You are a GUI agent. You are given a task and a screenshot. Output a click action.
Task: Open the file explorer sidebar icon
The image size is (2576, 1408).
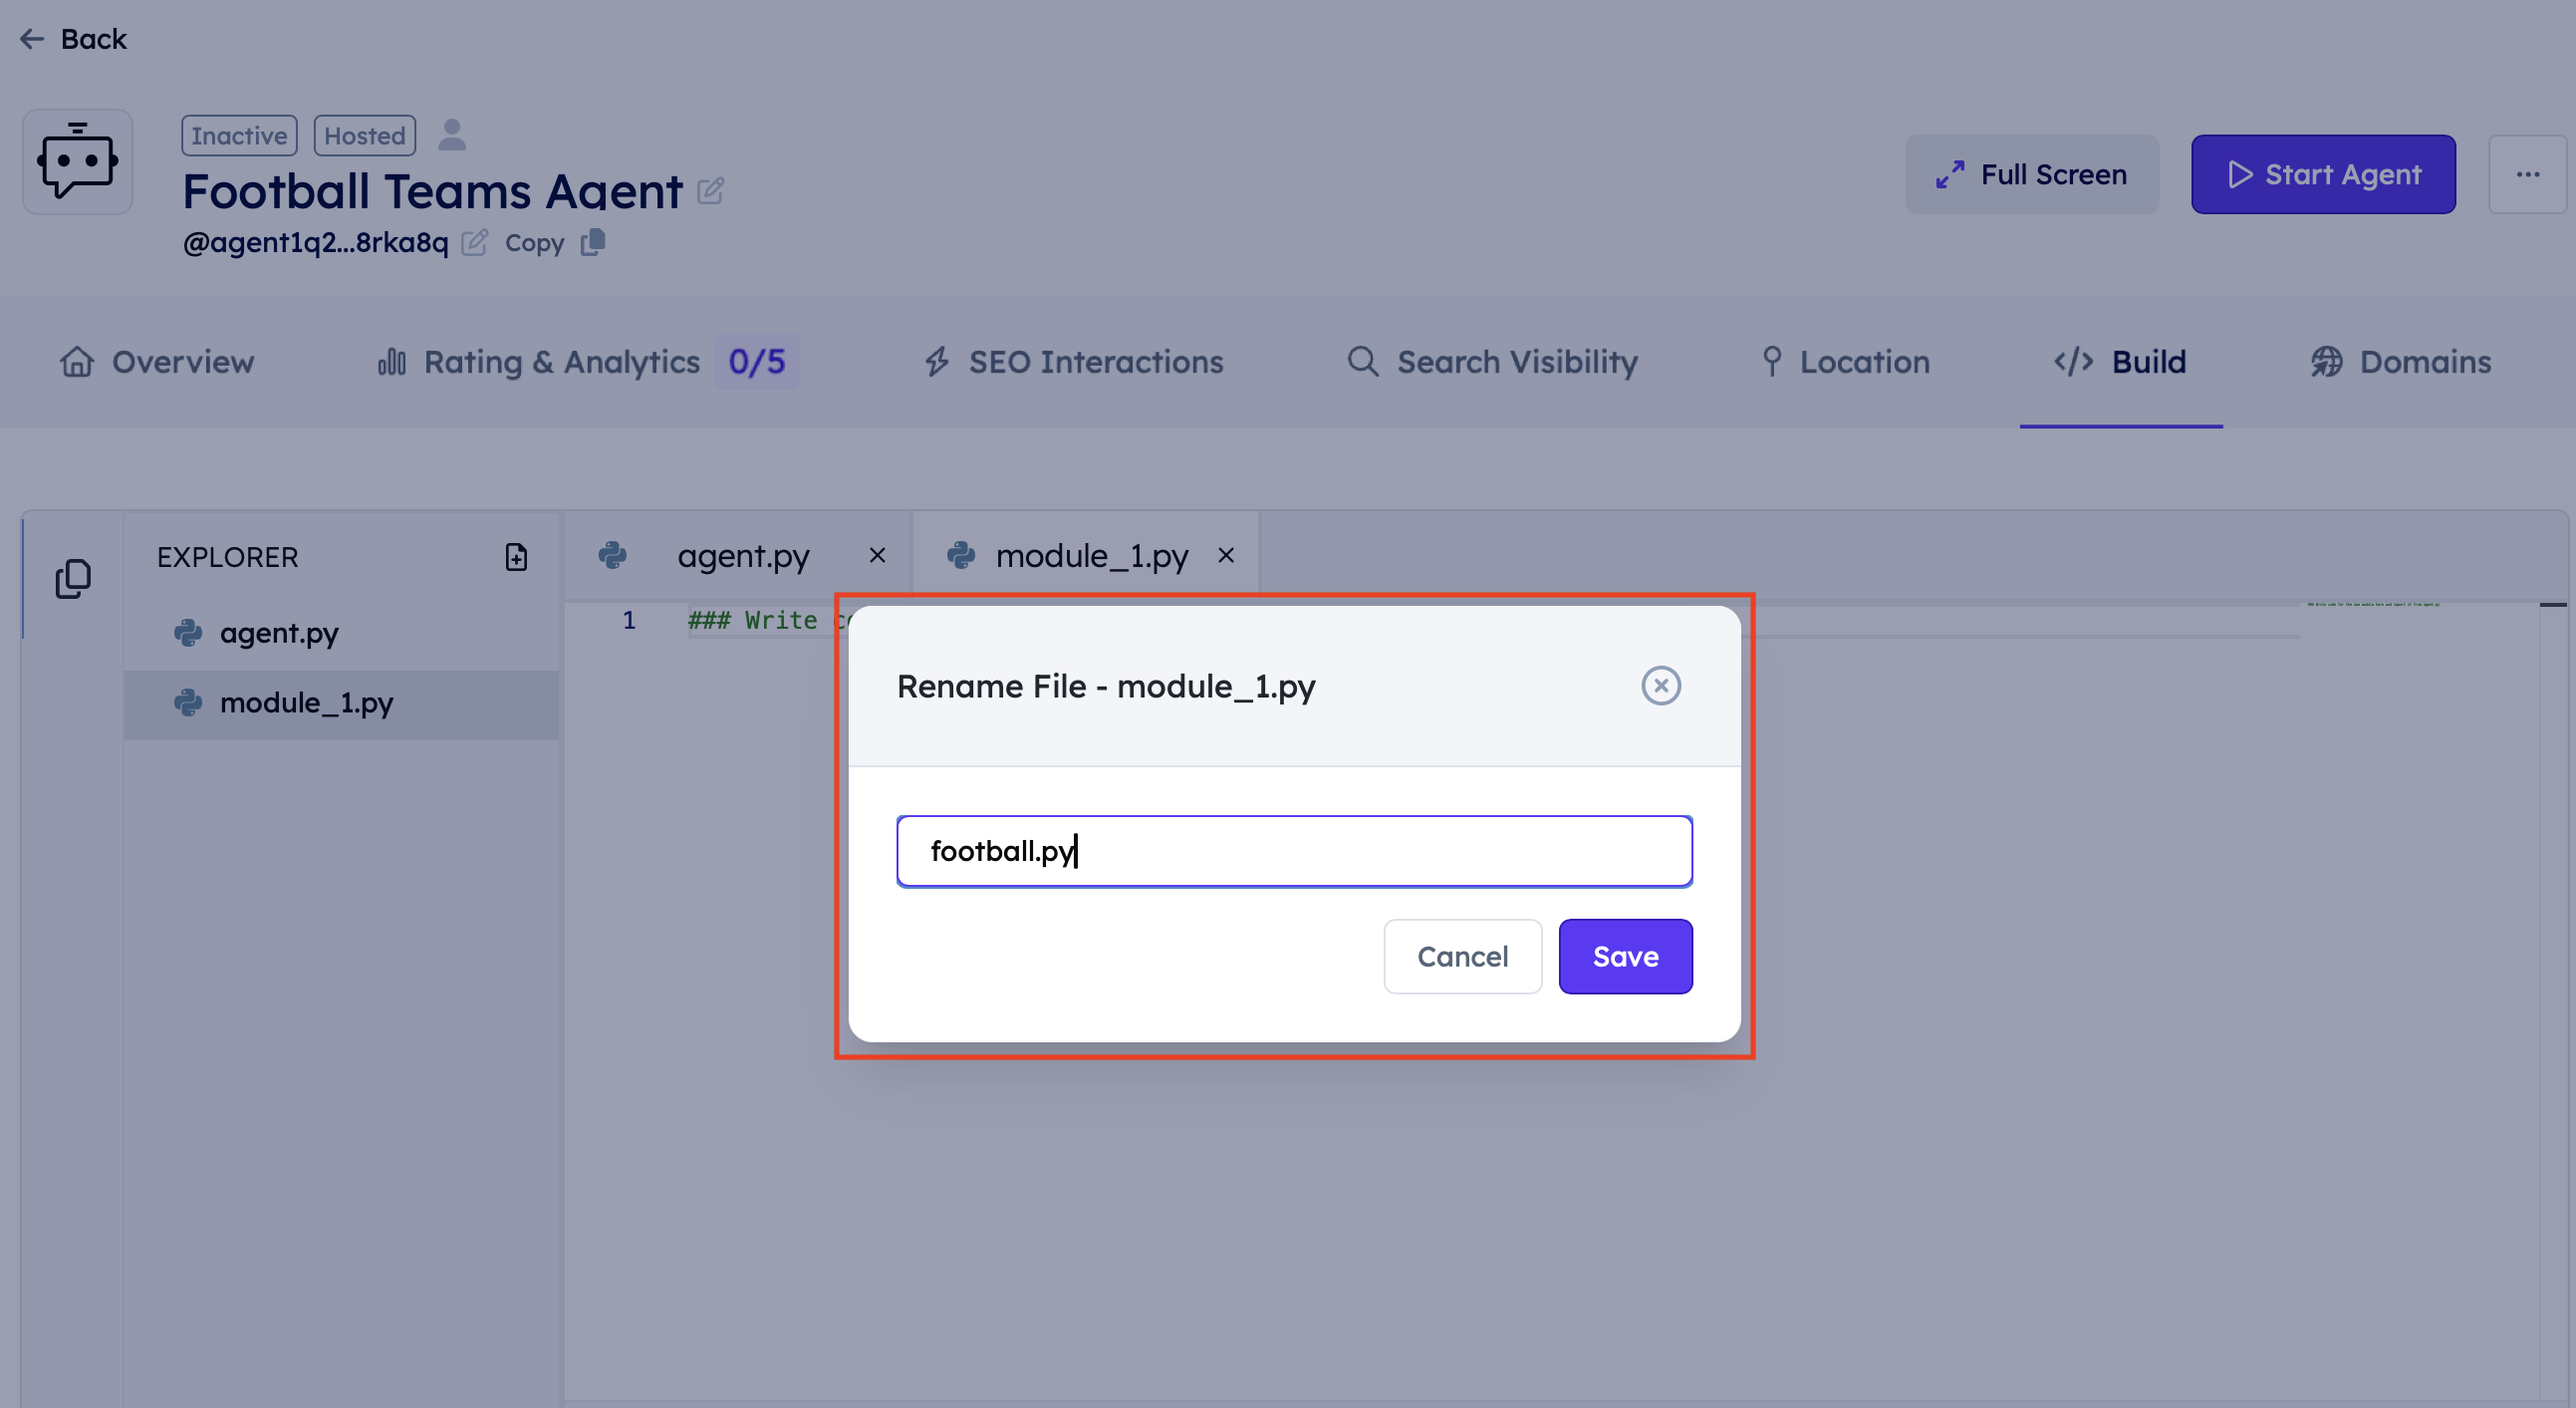[x=73, y=578]
